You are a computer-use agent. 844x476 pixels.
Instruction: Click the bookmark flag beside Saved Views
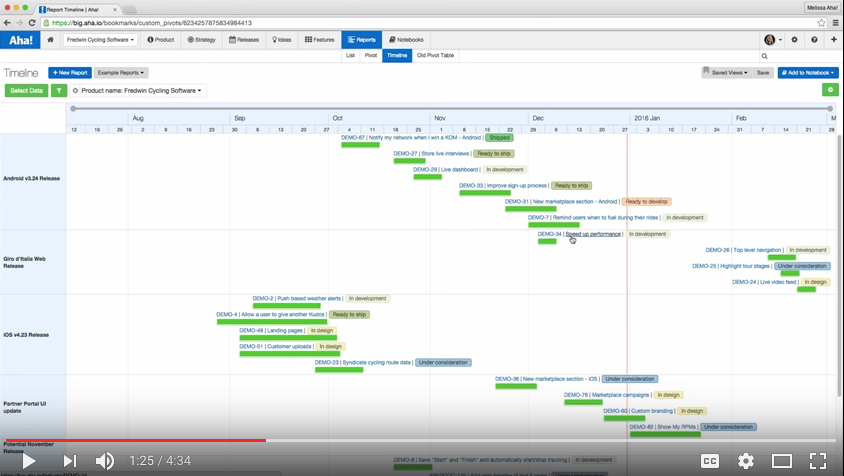[x=706, y=71]
